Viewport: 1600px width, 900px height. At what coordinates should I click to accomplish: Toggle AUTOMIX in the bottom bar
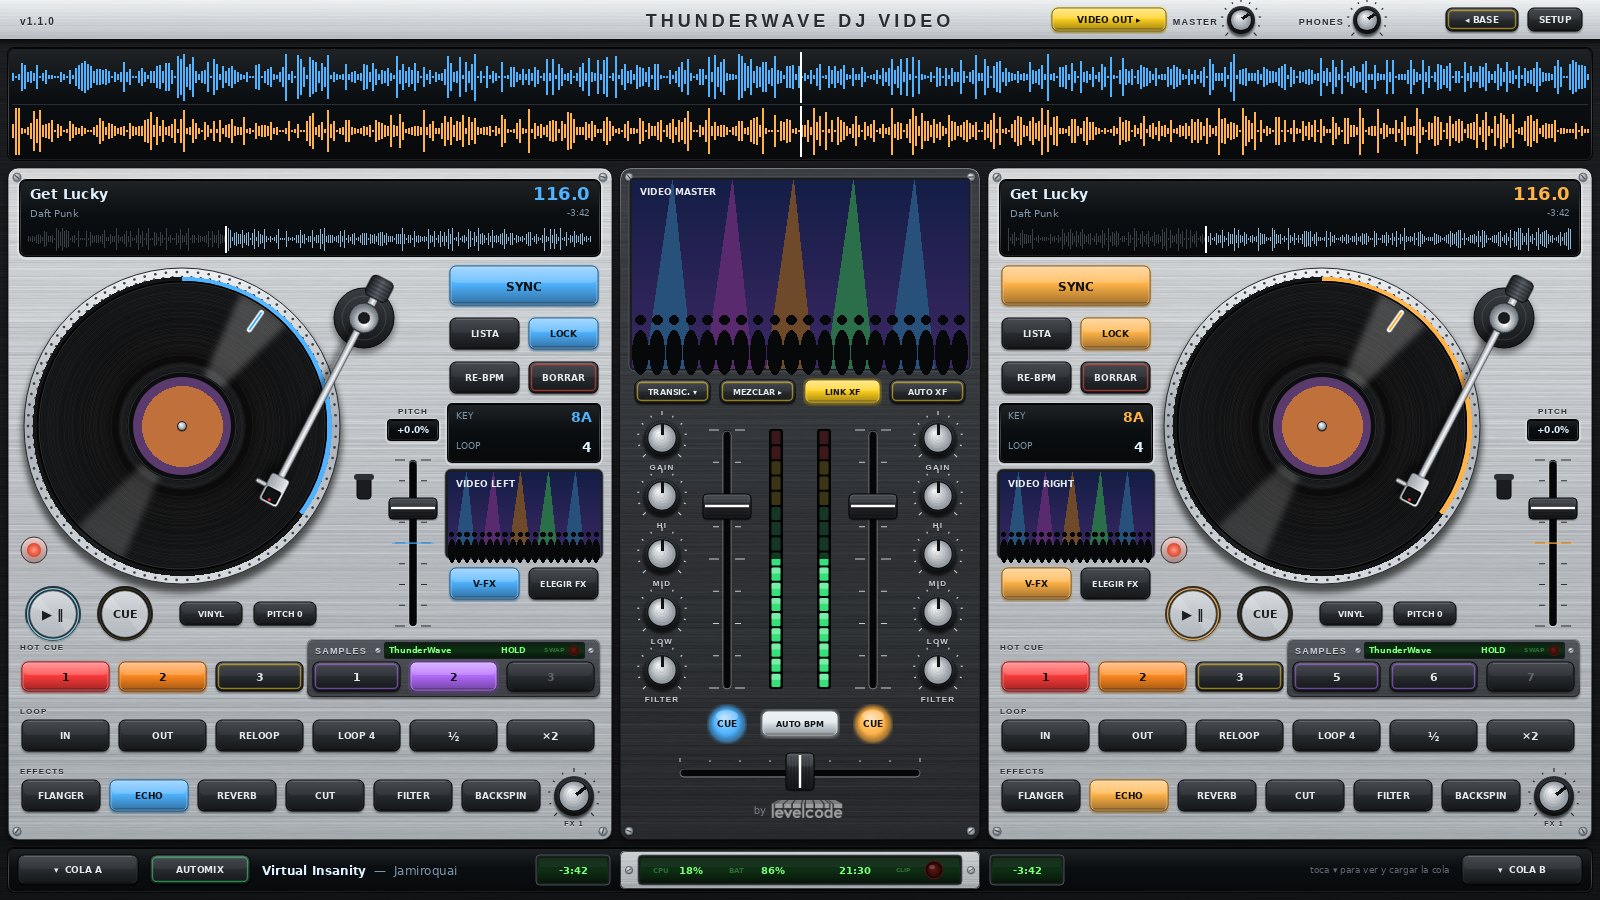point(200,870)
